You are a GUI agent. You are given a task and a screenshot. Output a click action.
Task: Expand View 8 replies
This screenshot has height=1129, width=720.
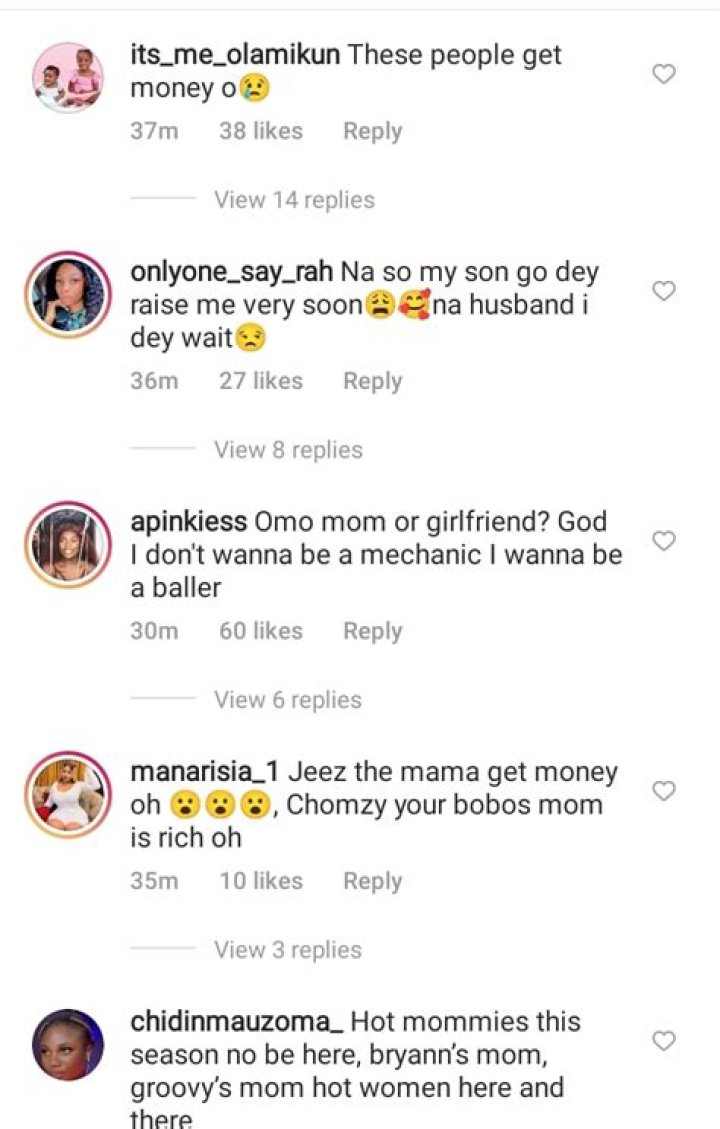pos(288,450)
